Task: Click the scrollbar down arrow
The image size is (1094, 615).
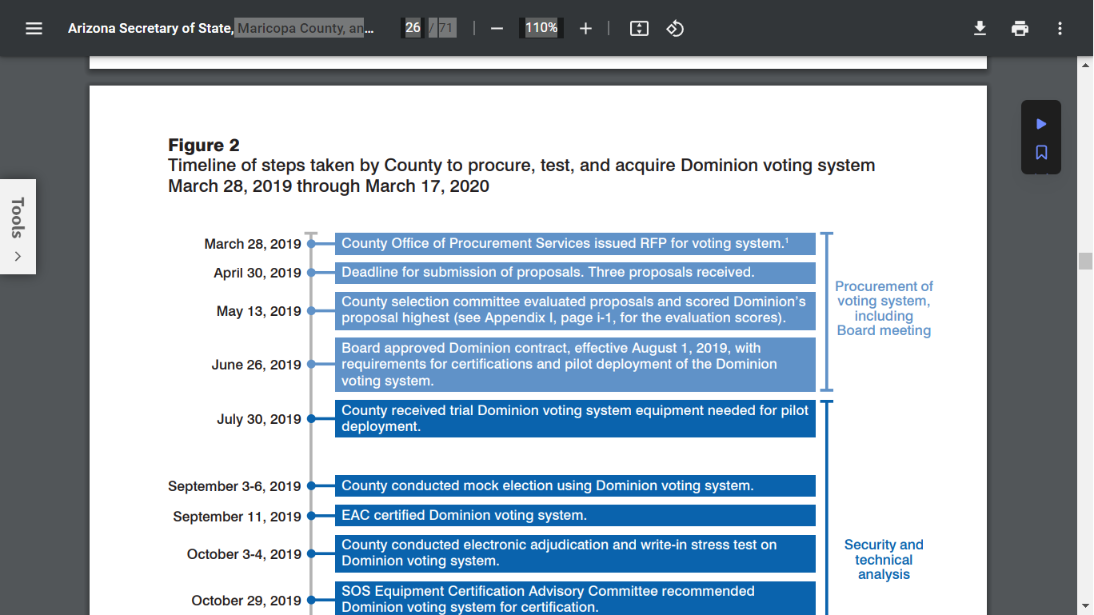Action: pos(1085,607)
